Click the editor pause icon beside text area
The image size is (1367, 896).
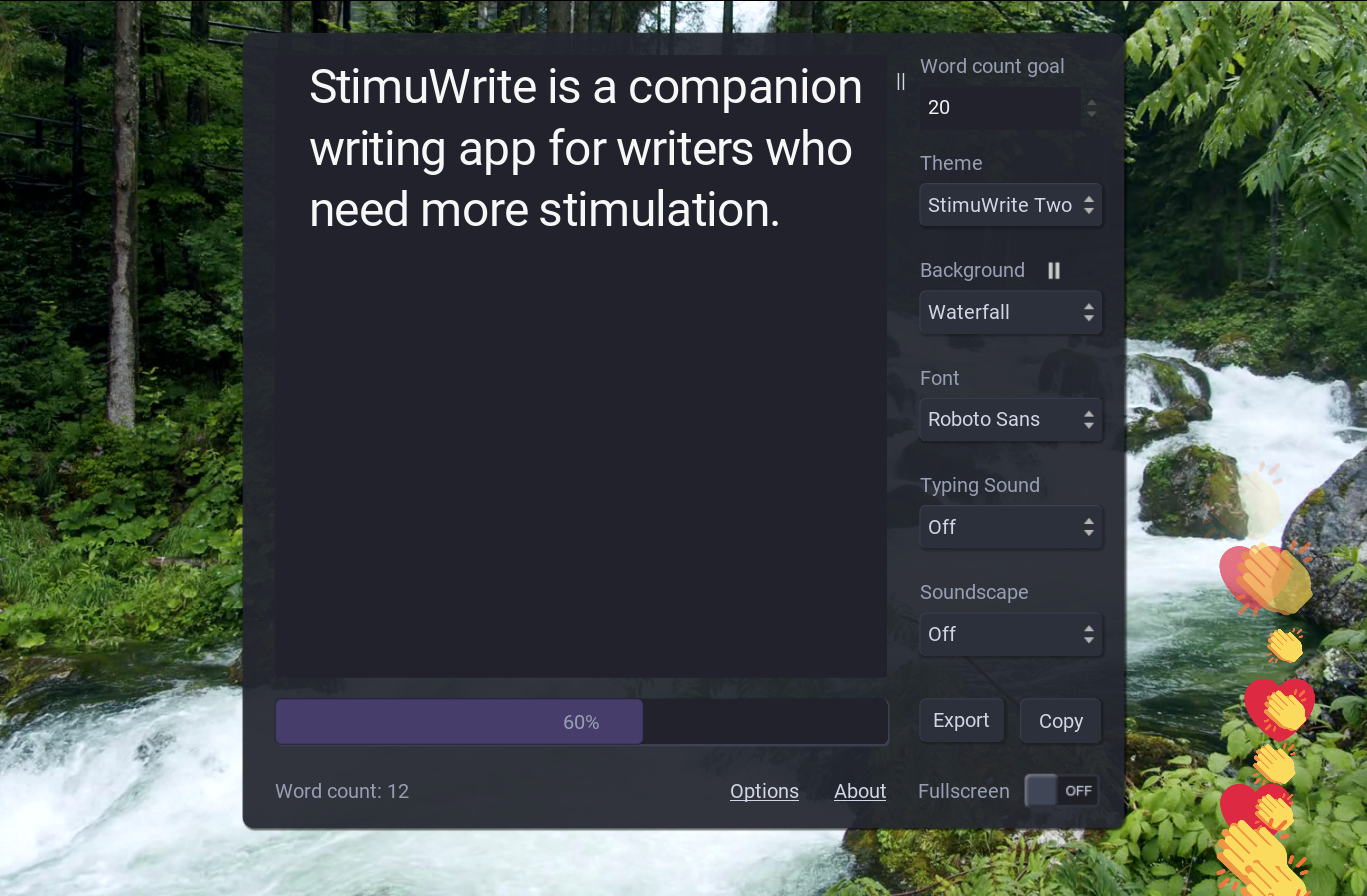901,82
